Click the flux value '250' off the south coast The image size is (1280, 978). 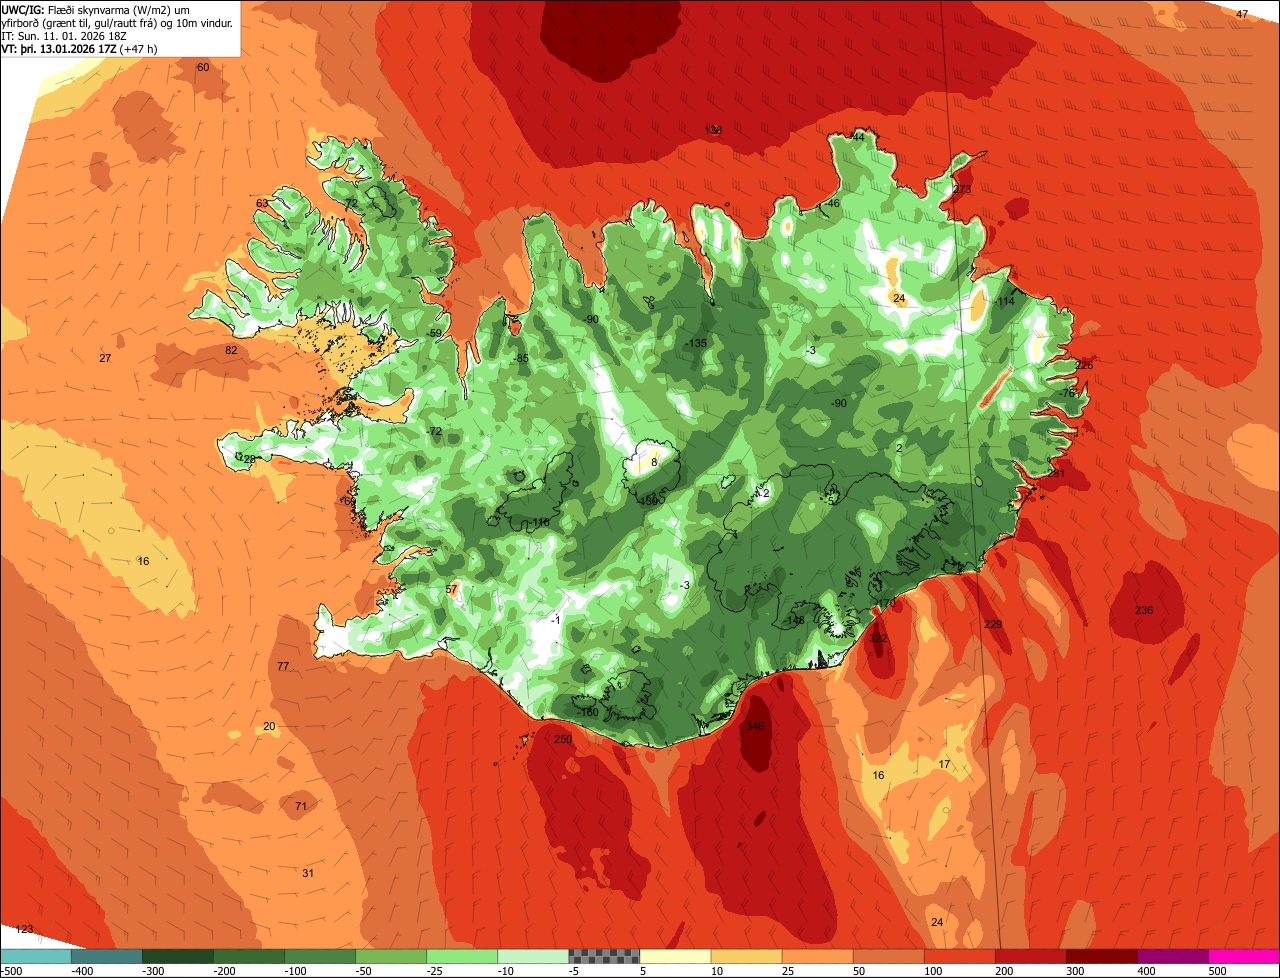(563, 739)
